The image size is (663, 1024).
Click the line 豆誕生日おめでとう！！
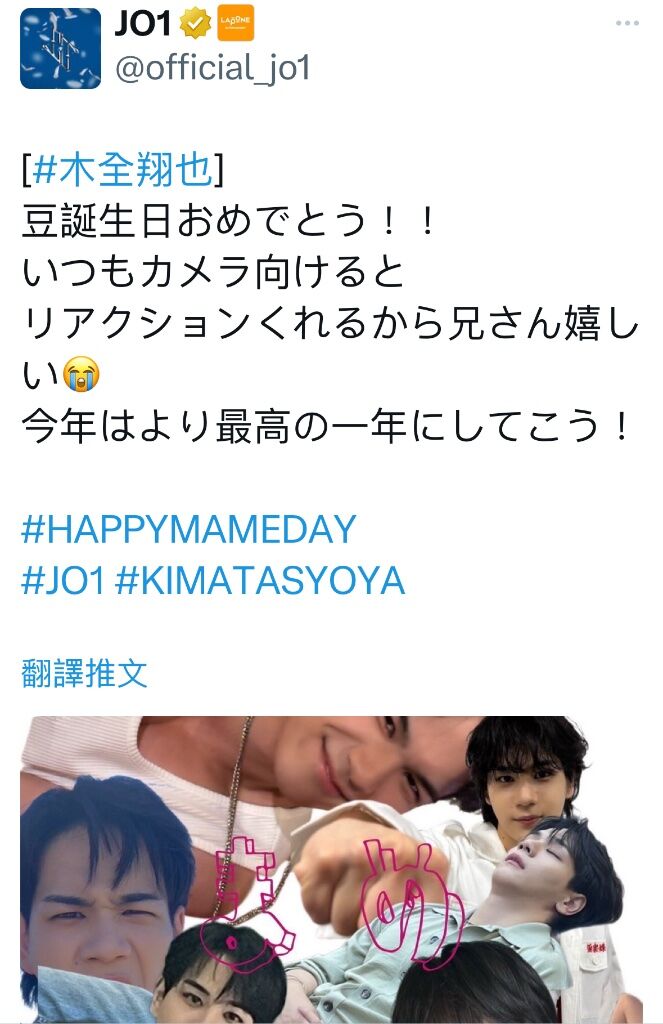pos(229,221)
